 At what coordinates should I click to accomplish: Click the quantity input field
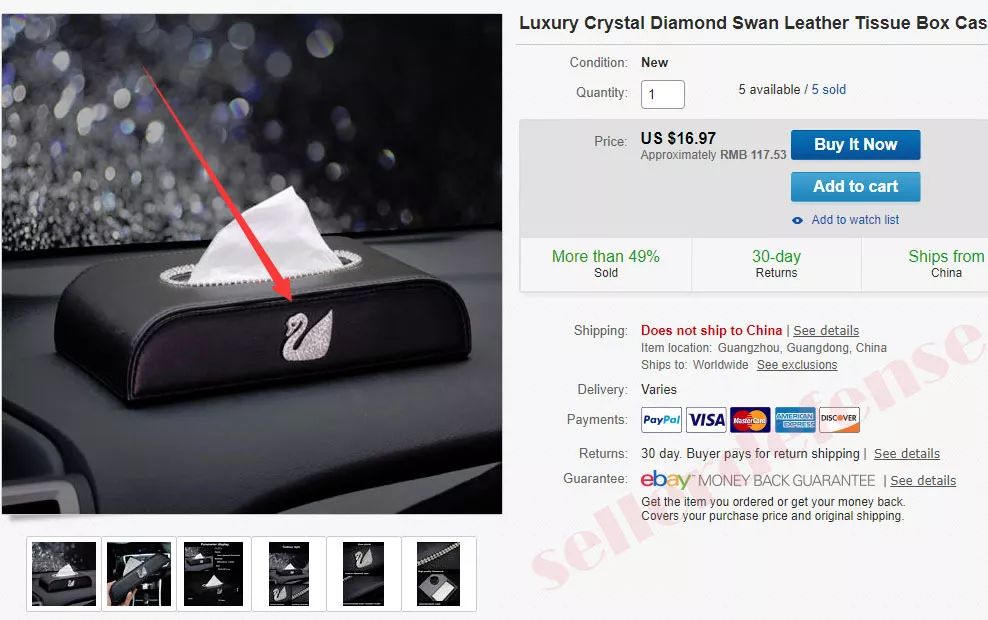point(662,95)
